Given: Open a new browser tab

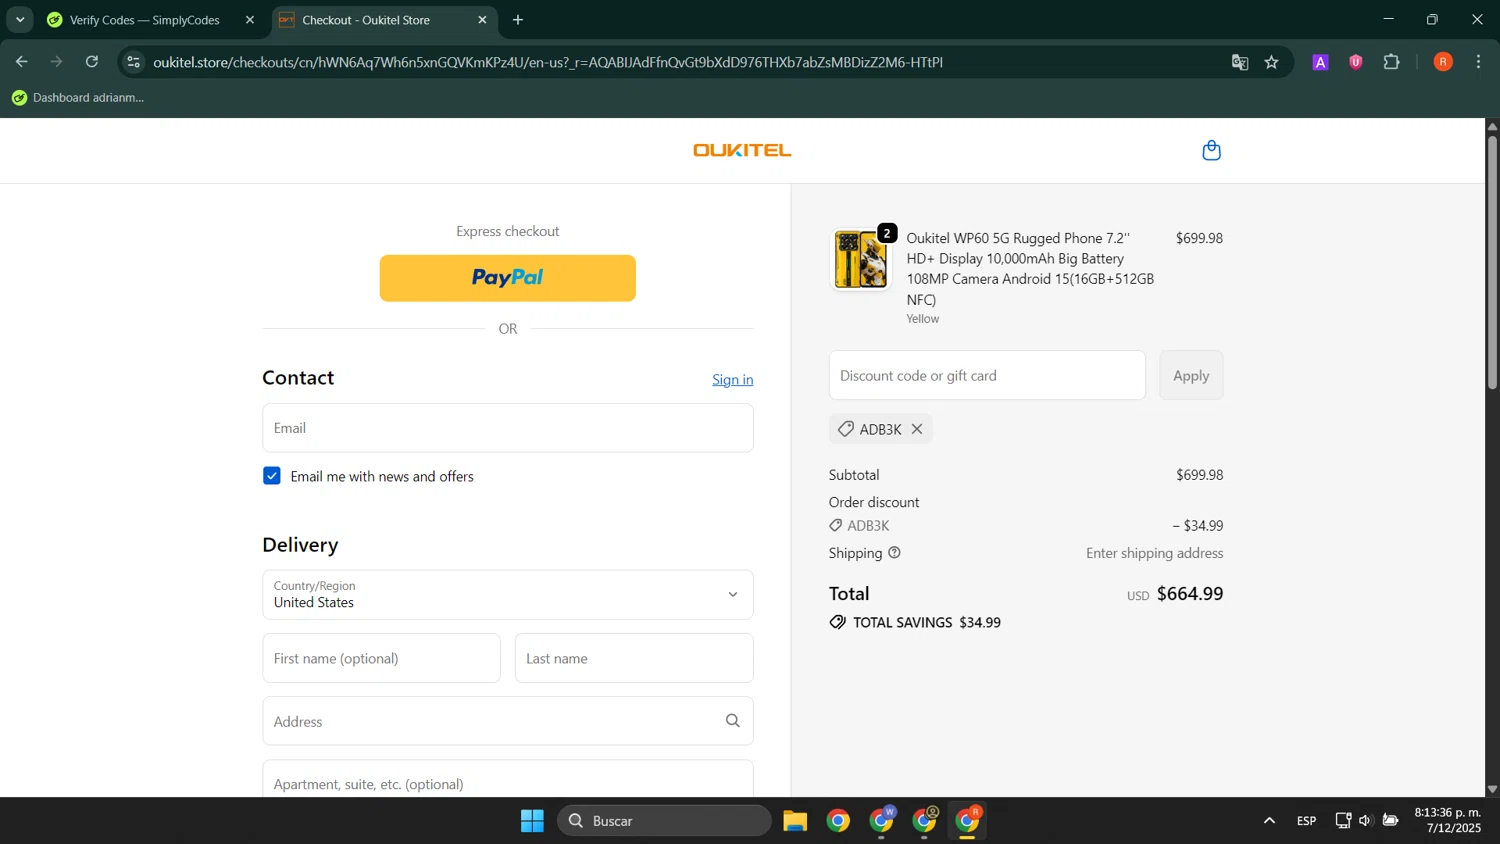Looking at the screenshot, I should pyautogui.click(x=518, y=20).
